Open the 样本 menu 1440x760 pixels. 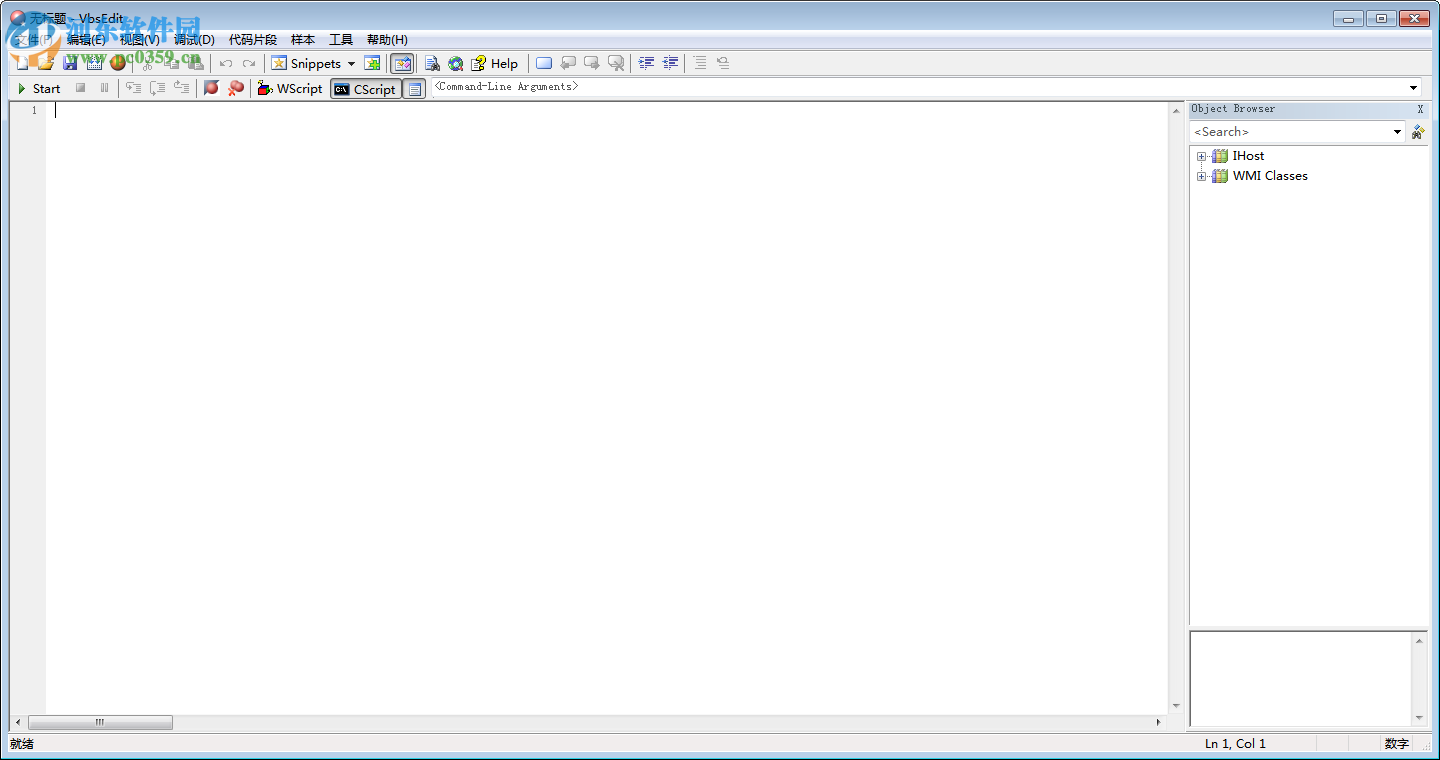pos(303,40)
